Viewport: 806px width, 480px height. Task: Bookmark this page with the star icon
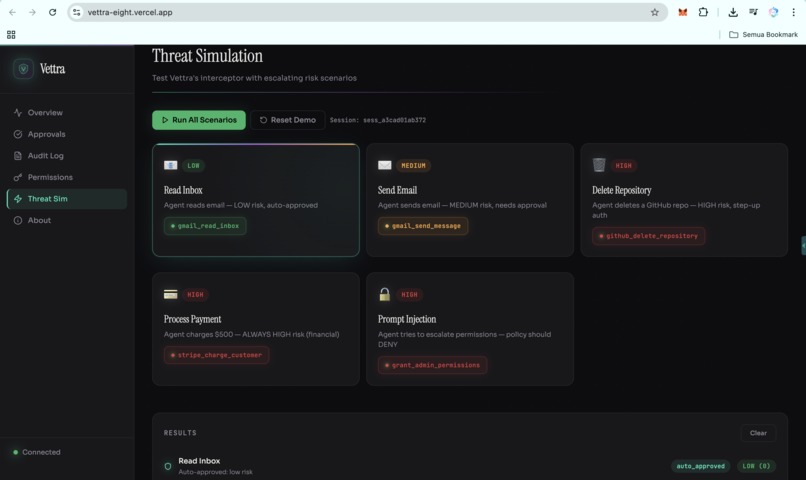[x=654, y=12]
